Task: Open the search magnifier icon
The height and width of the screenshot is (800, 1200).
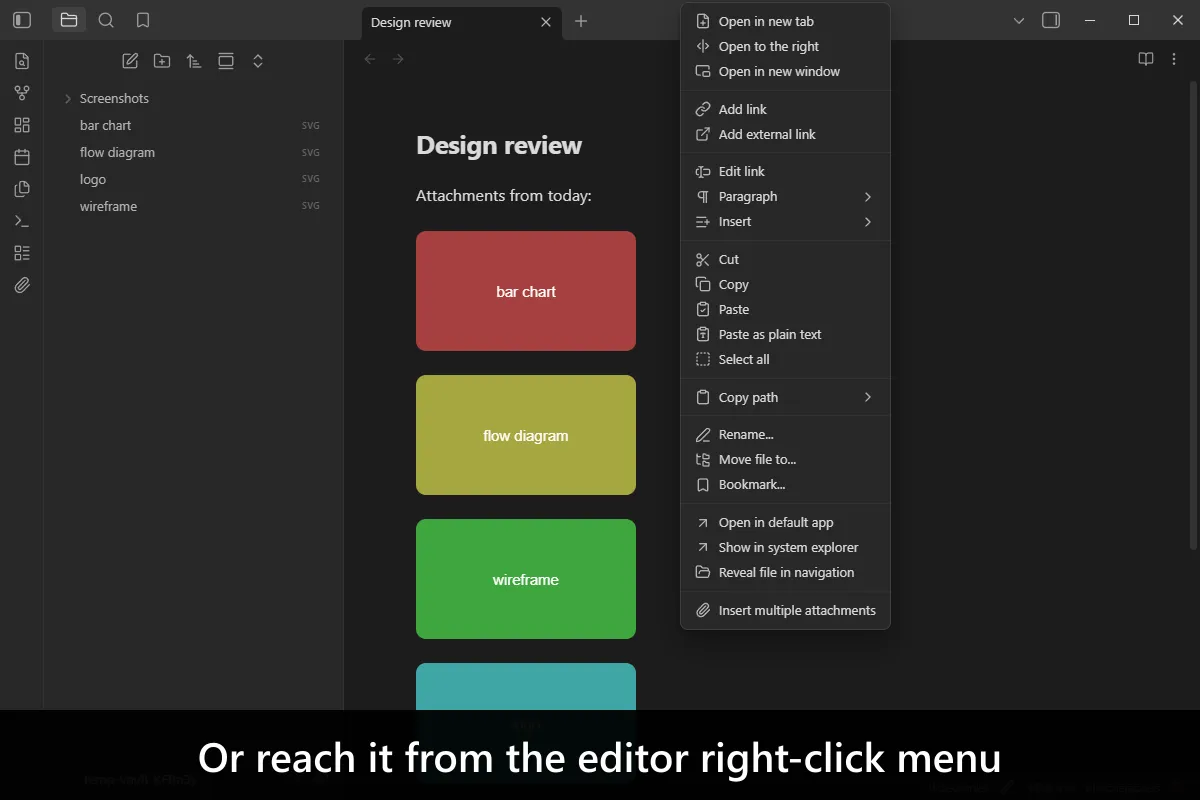Action: point(106,20)
